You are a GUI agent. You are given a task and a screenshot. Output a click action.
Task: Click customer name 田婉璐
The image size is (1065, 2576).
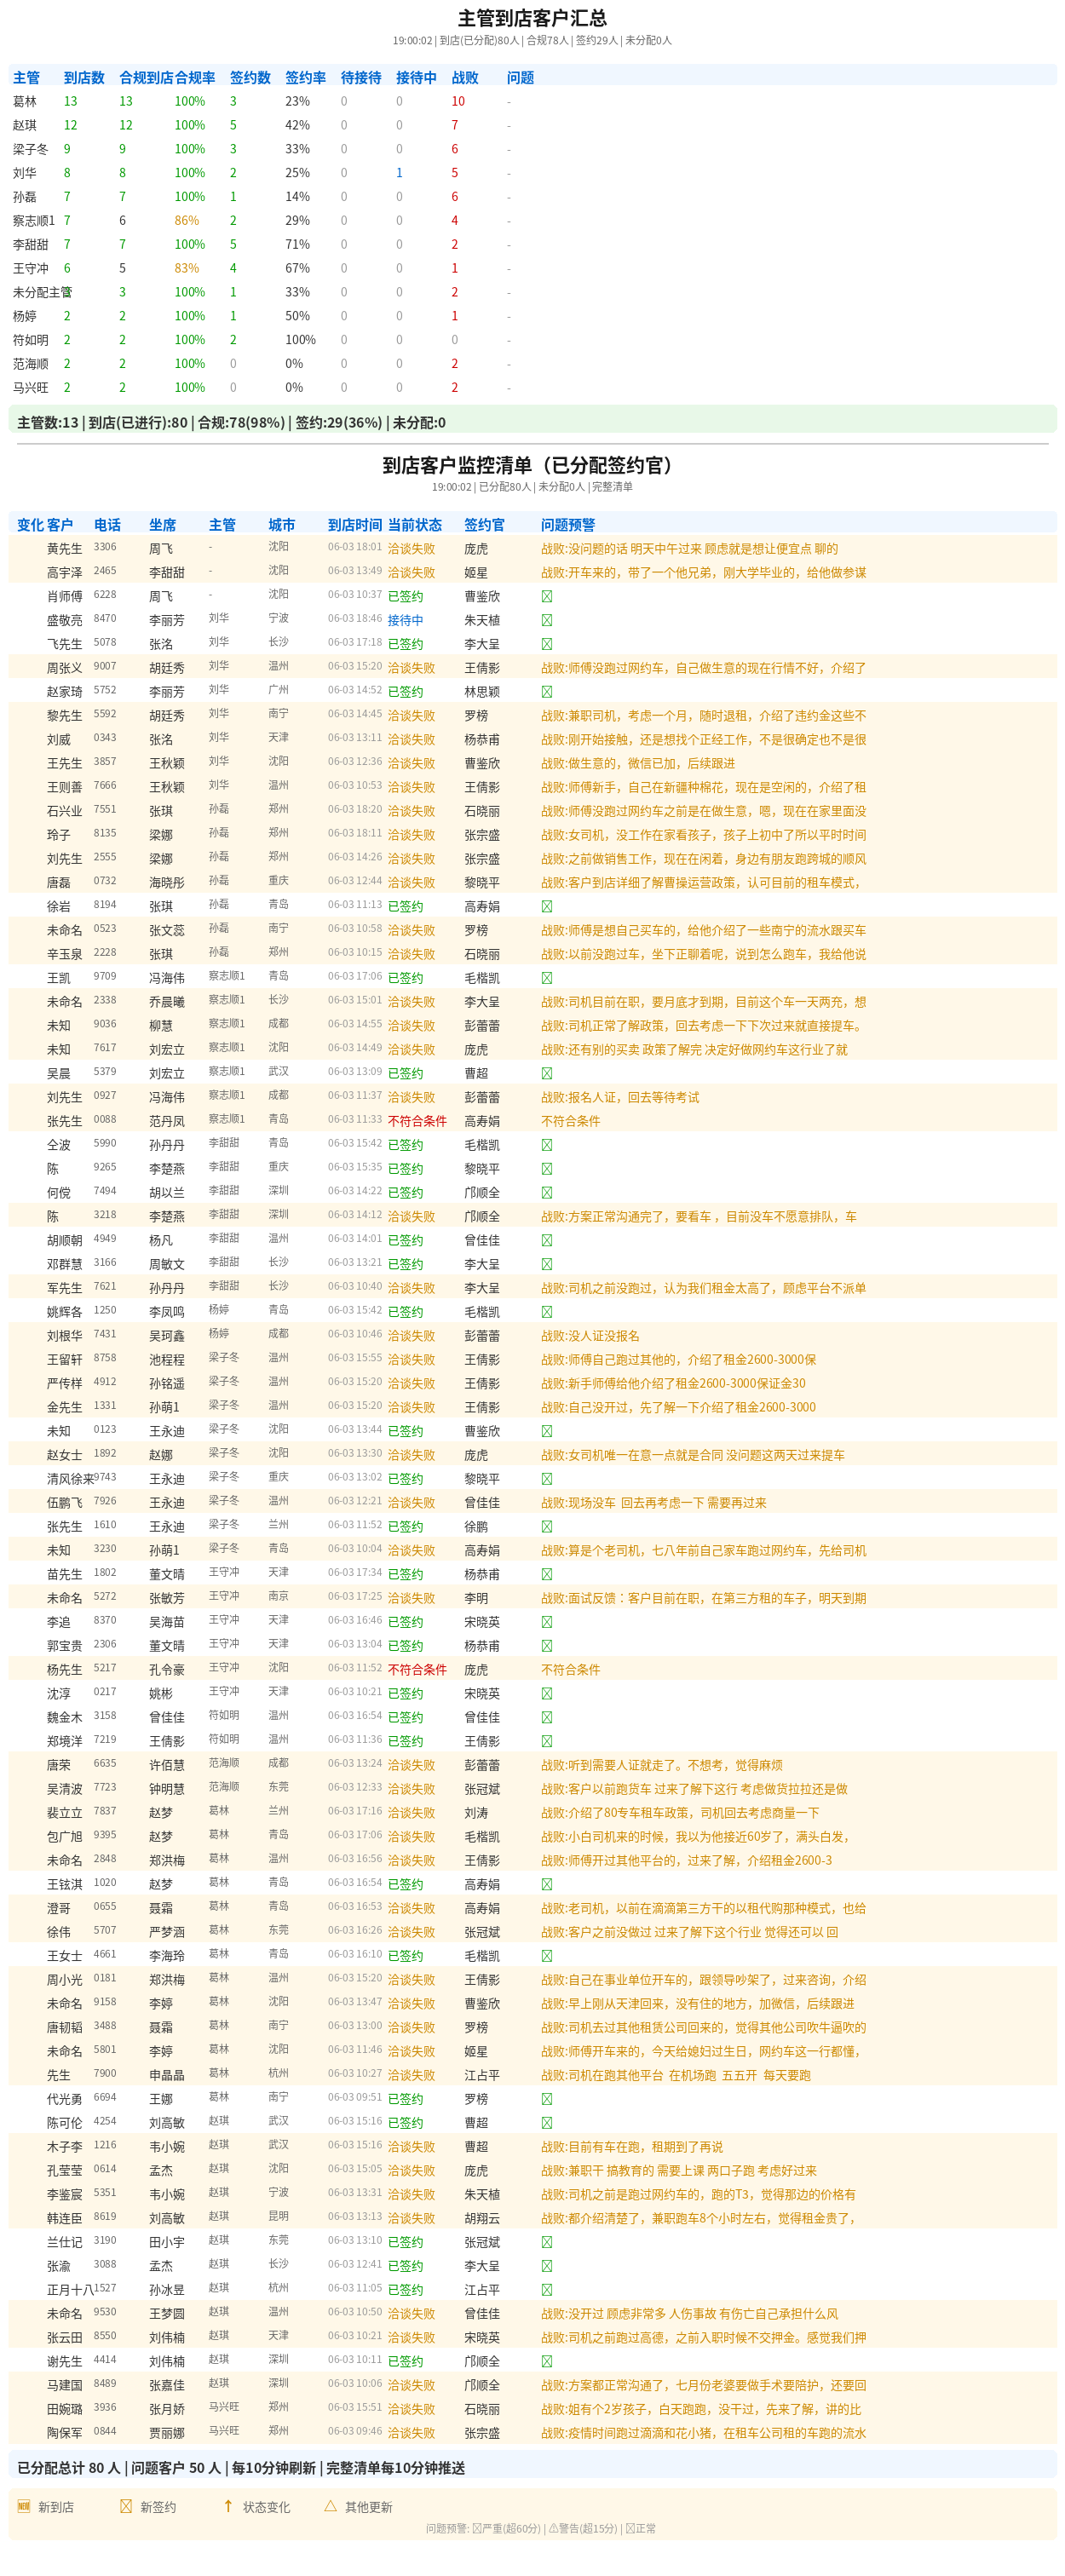[x=65, y=2409]
